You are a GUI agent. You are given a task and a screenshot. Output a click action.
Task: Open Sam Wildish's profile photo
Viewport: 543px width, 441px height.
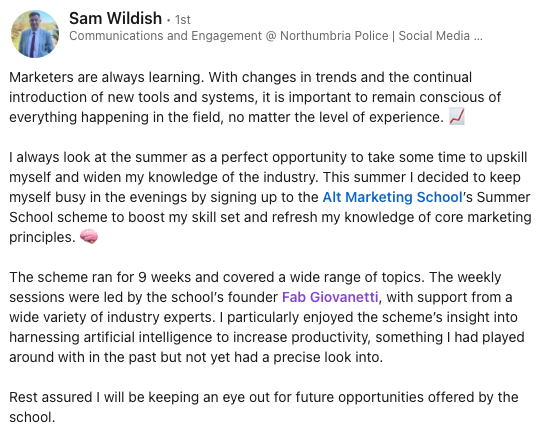(x=35, y=34)
